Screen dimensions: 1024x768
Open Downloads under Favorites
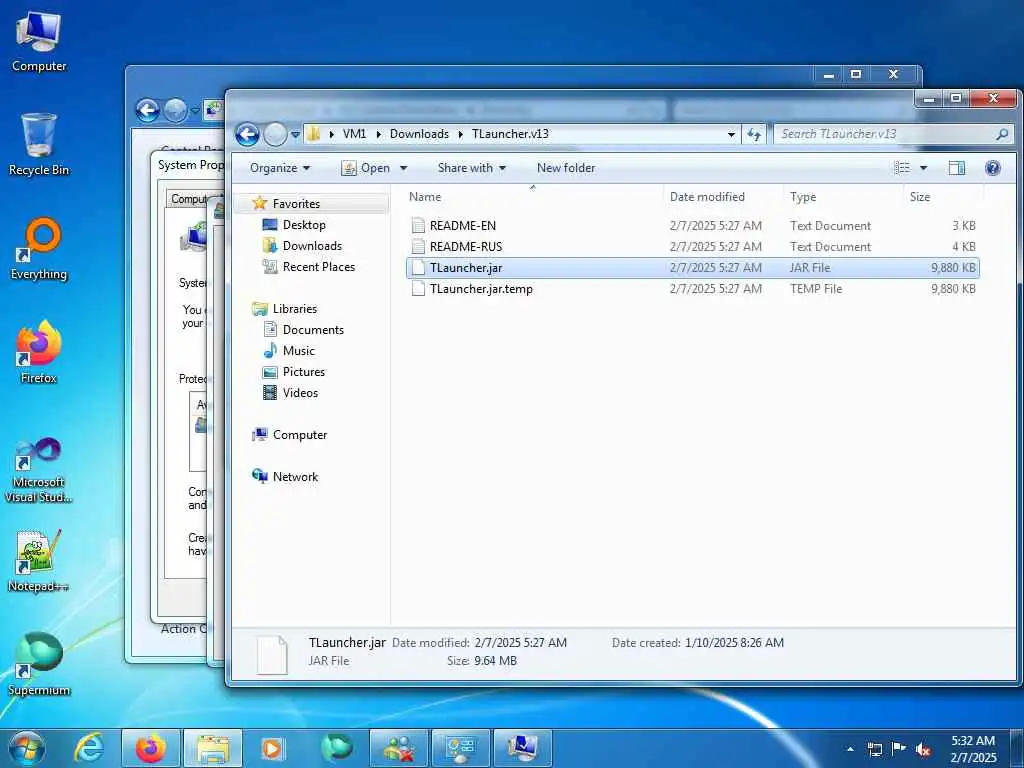(x=312, y=246)
